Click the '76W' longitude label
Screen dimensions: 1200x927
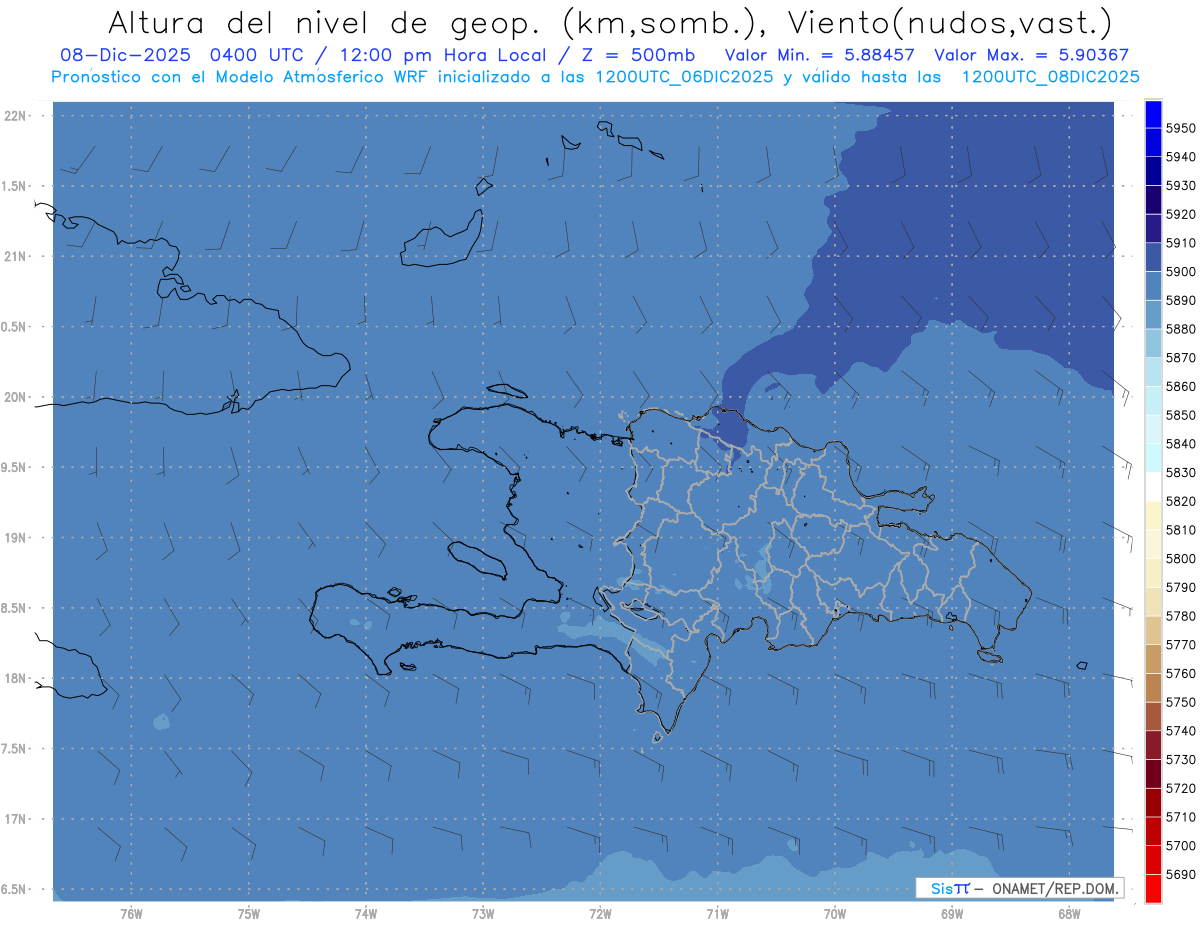pyautogui.click(x=131, y=913)
